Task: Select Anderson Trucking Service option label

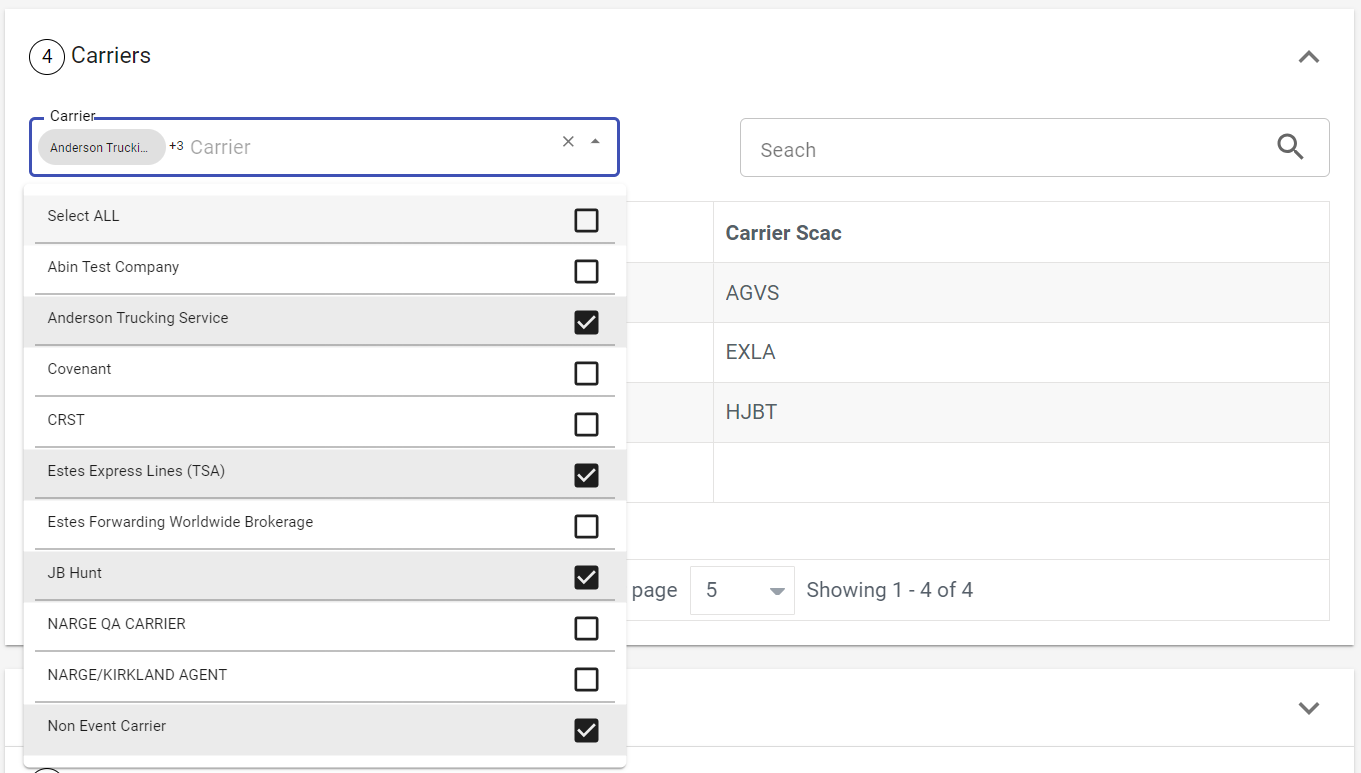Action: [138, 318]
